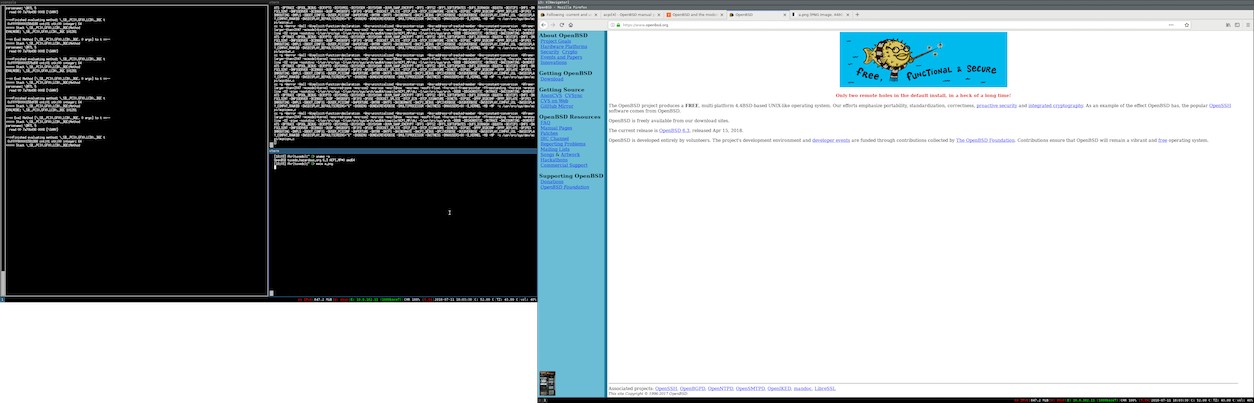Open the Reporting Problems link
This screenshot has width=1254, height=403.
[563, 144]
